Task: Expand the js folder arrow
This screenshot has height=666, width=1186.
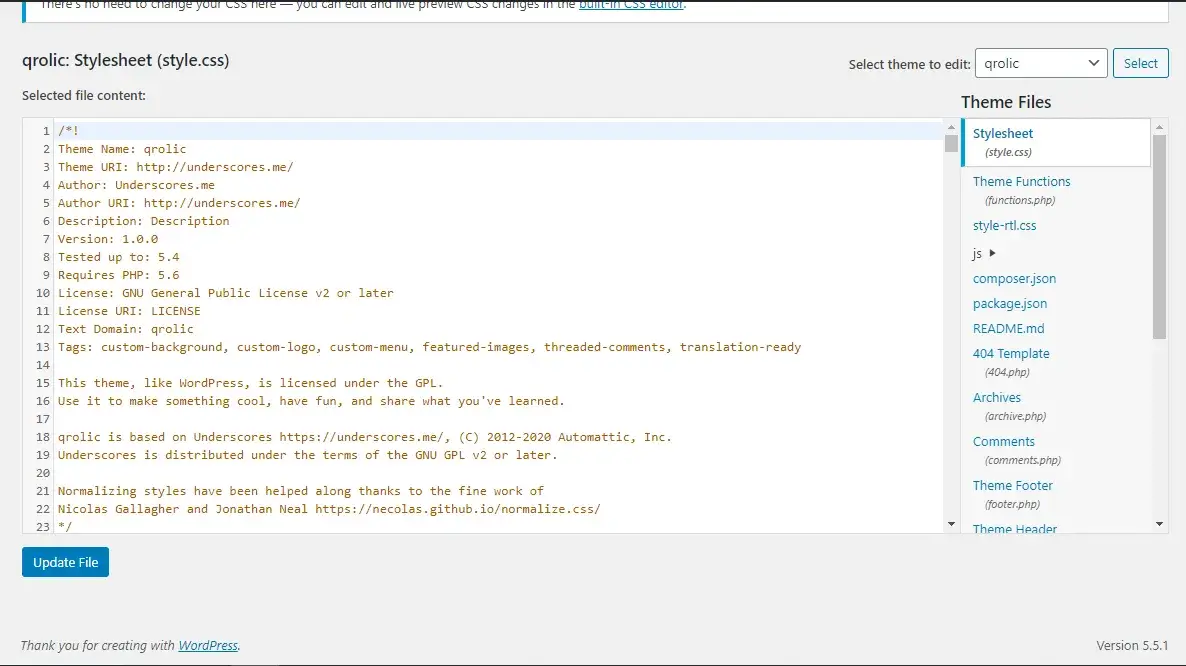Action: click(992, 254)
